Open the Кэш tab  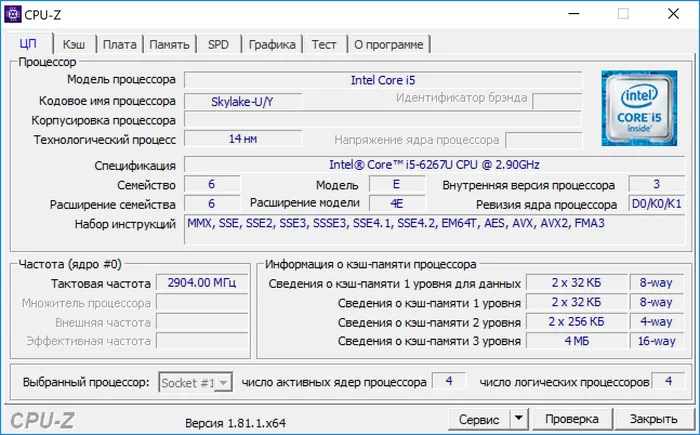[74, 44]
